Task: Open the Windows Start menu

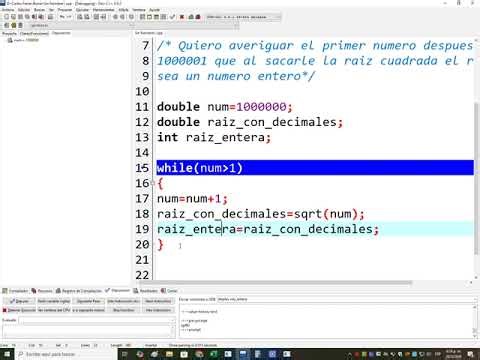Action: (x=7, y=354)
